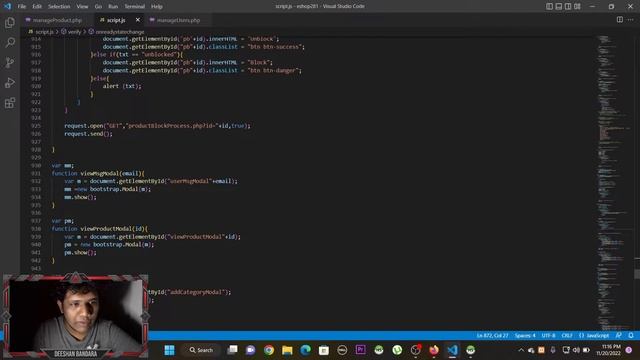Open the Terminal menu
The height and width of the screenshot is (360, 640).
click(135, 7)
